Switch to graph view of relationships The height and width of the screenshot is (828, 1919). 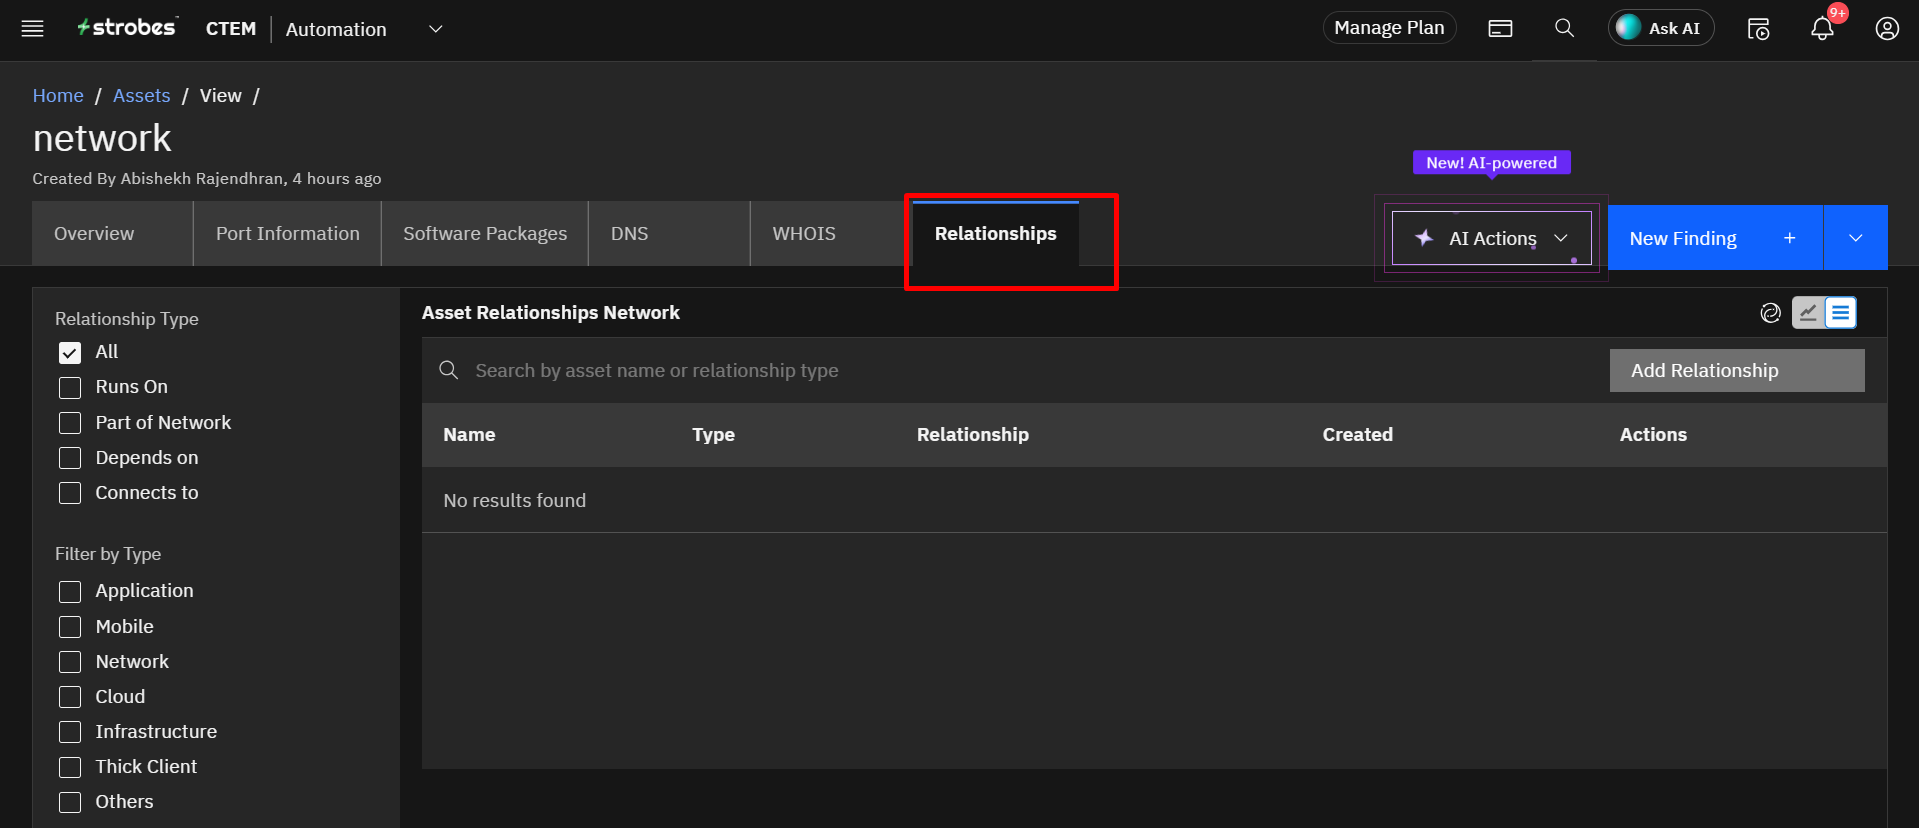(1808, 313)
